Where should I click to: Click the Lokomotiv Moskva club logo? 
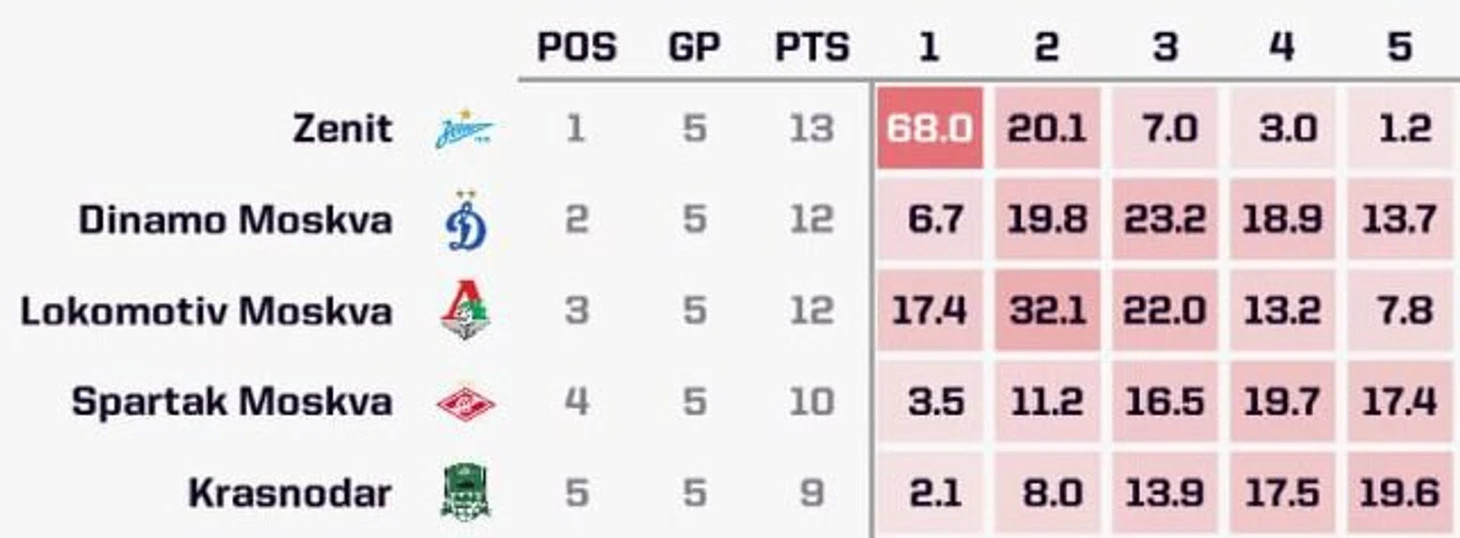coord(466,312)
